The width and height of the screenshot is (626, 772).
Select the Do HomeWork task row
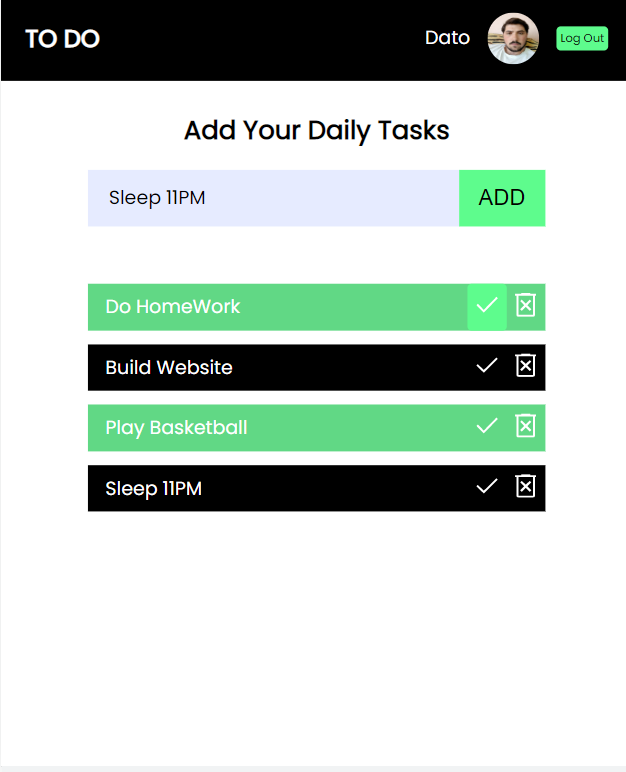pos(317,307)
